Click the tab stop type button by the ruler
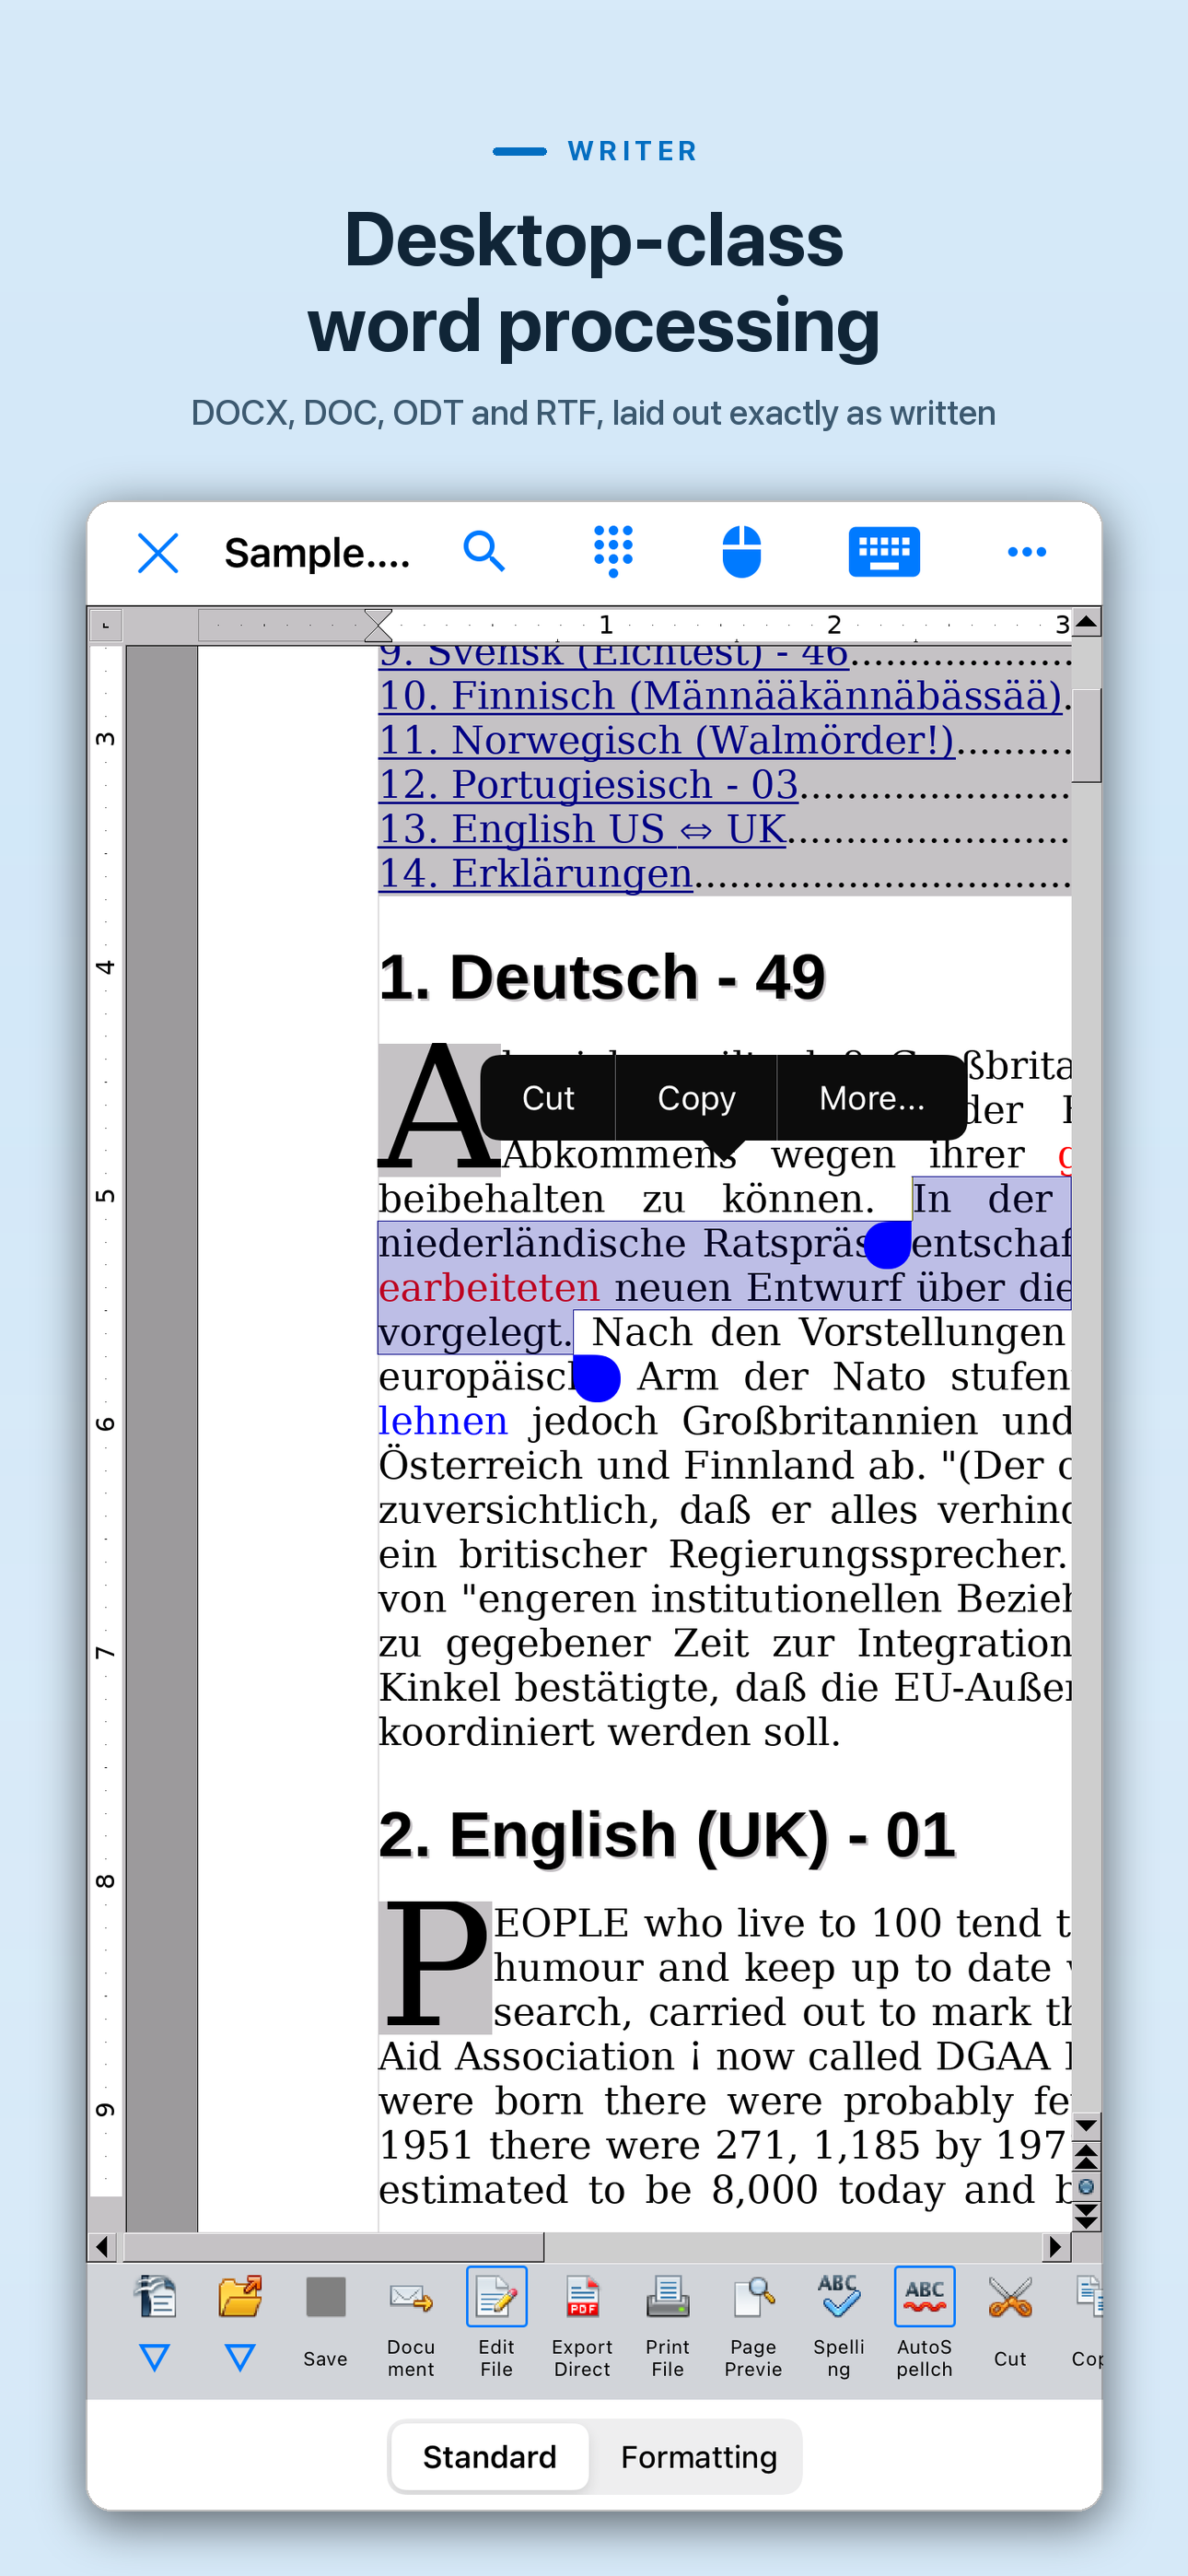The width and height of the screenshot is (1188, 2576). (105, 626)
